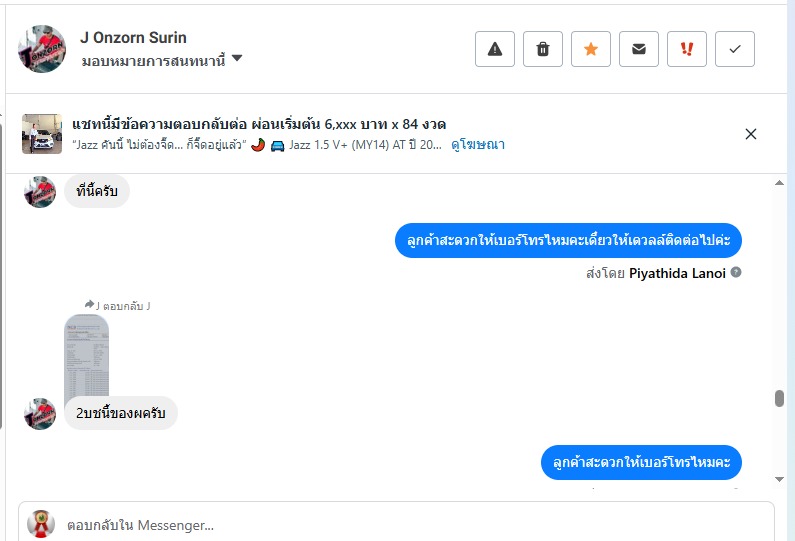Toggle the checkmark mark-as-done button
Screen dimensions: 795x541
coord(734,49)
